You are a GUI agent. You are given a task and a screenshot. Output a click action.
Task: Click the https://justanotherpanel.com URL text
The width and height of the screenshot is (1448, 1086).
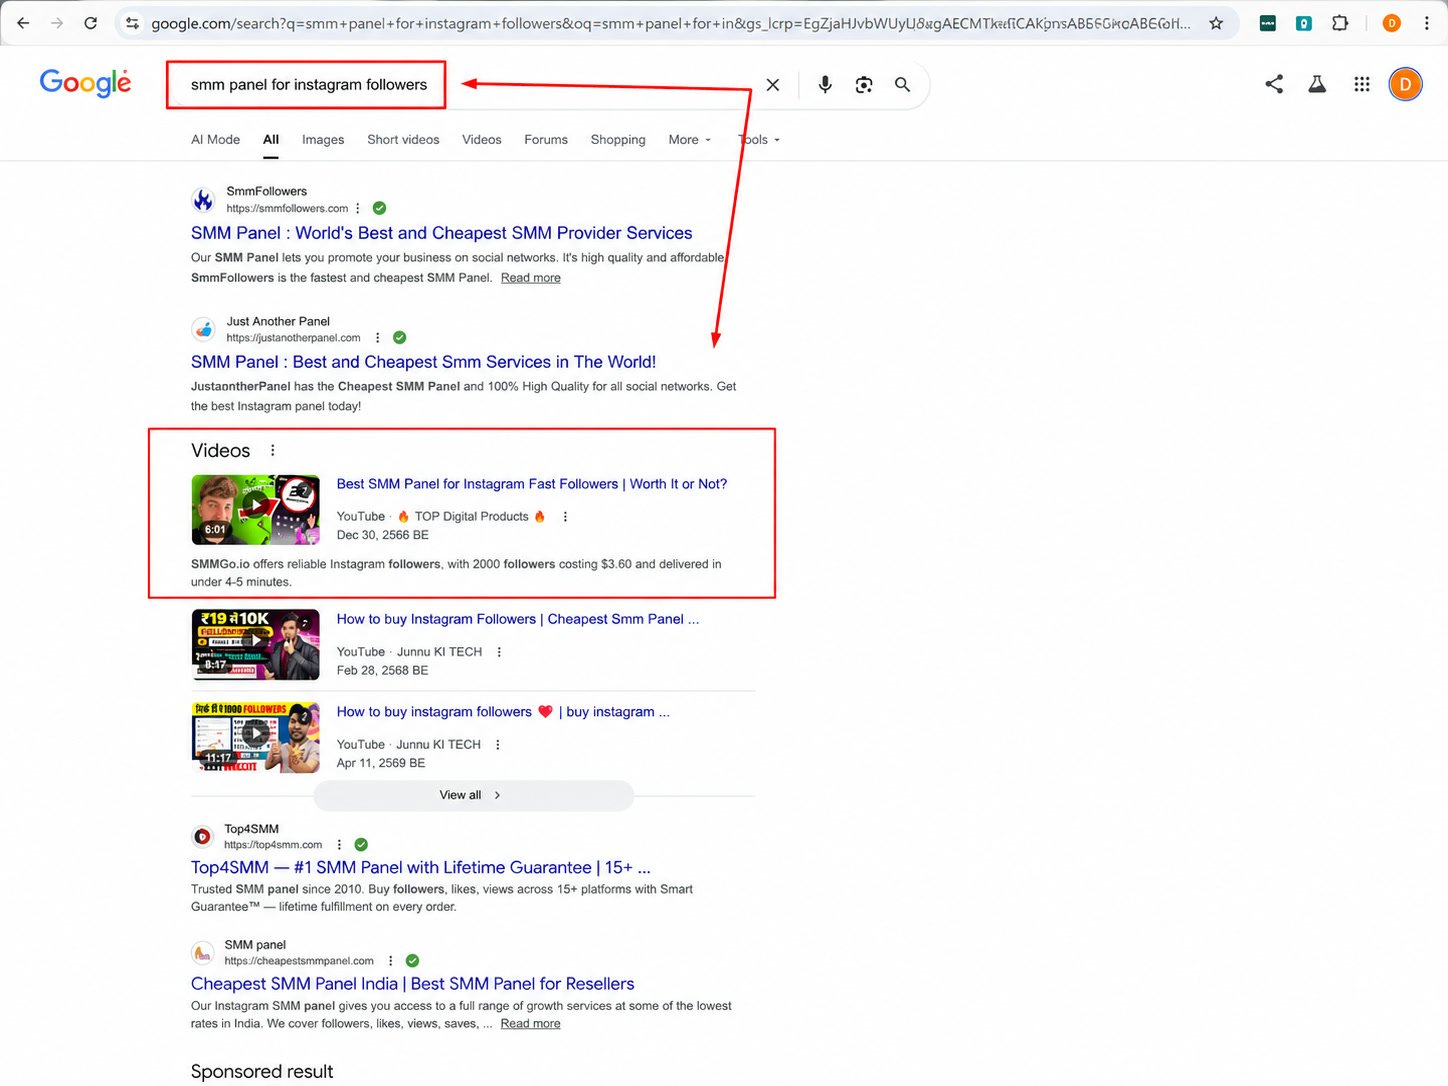(x=293, y=338)
